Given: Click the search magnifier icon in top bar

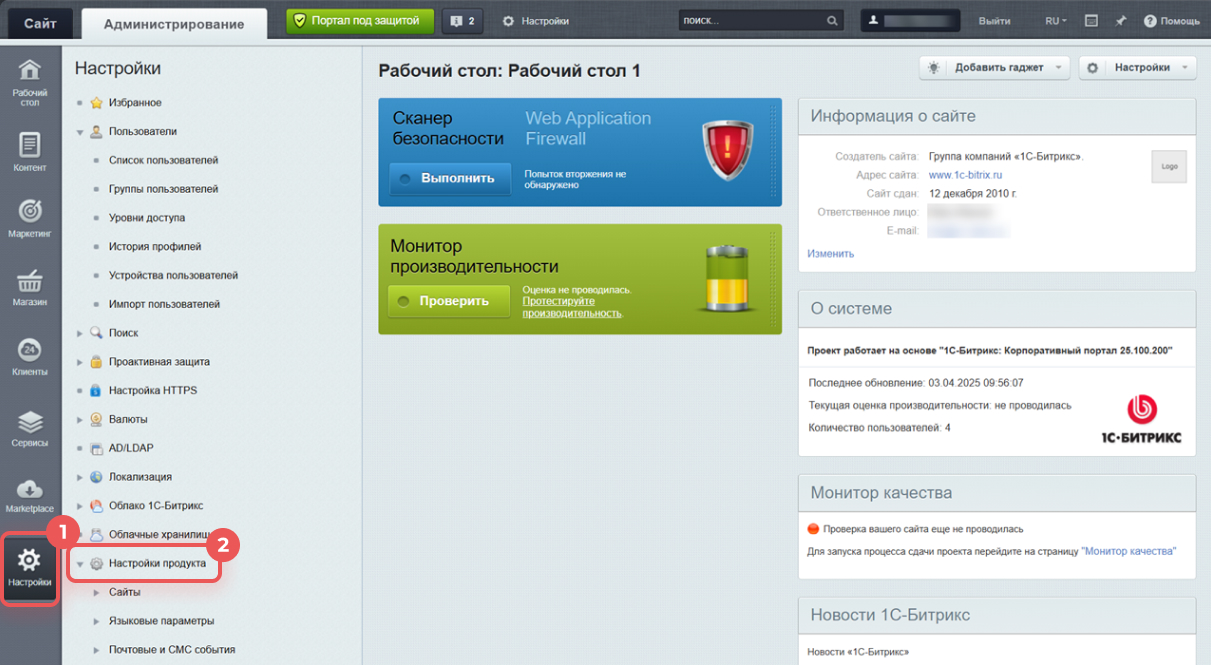Looking at the screenshot, I should click(x=832, y=21).
